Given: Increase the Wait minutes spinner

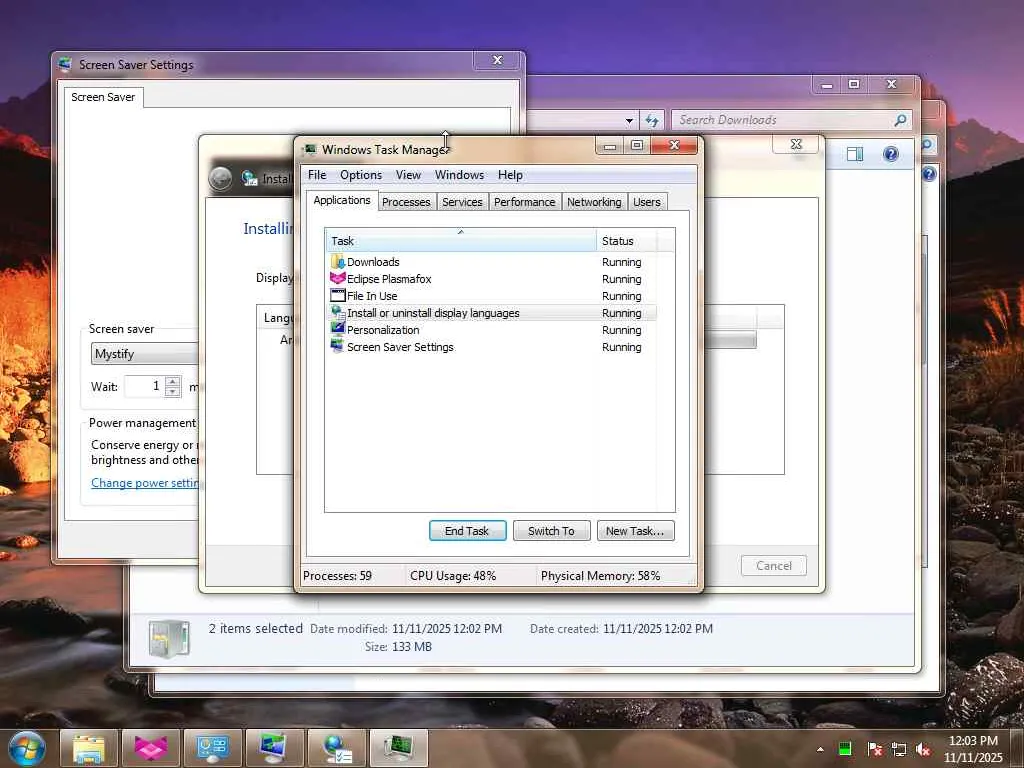Looking at the screenshot, I should point(172,381).
